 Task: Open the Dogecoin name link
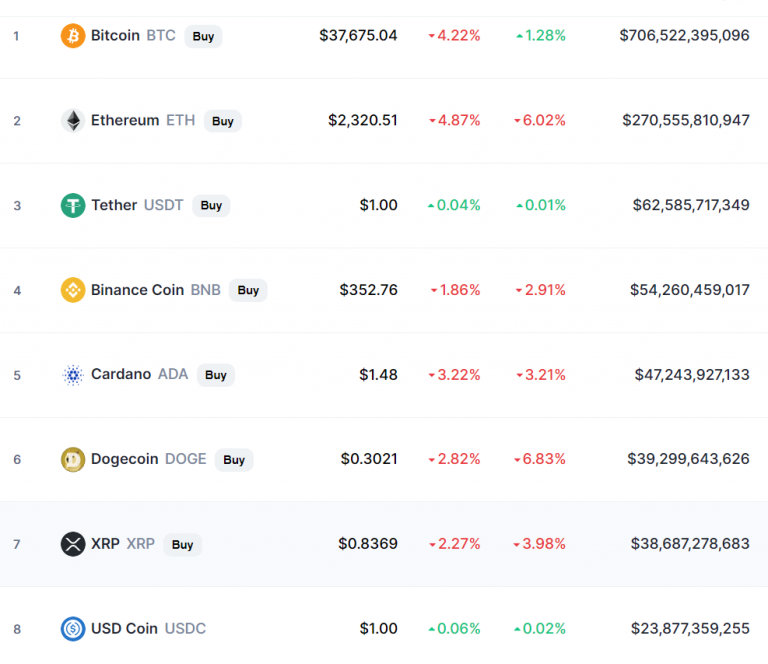coord(125,459)
